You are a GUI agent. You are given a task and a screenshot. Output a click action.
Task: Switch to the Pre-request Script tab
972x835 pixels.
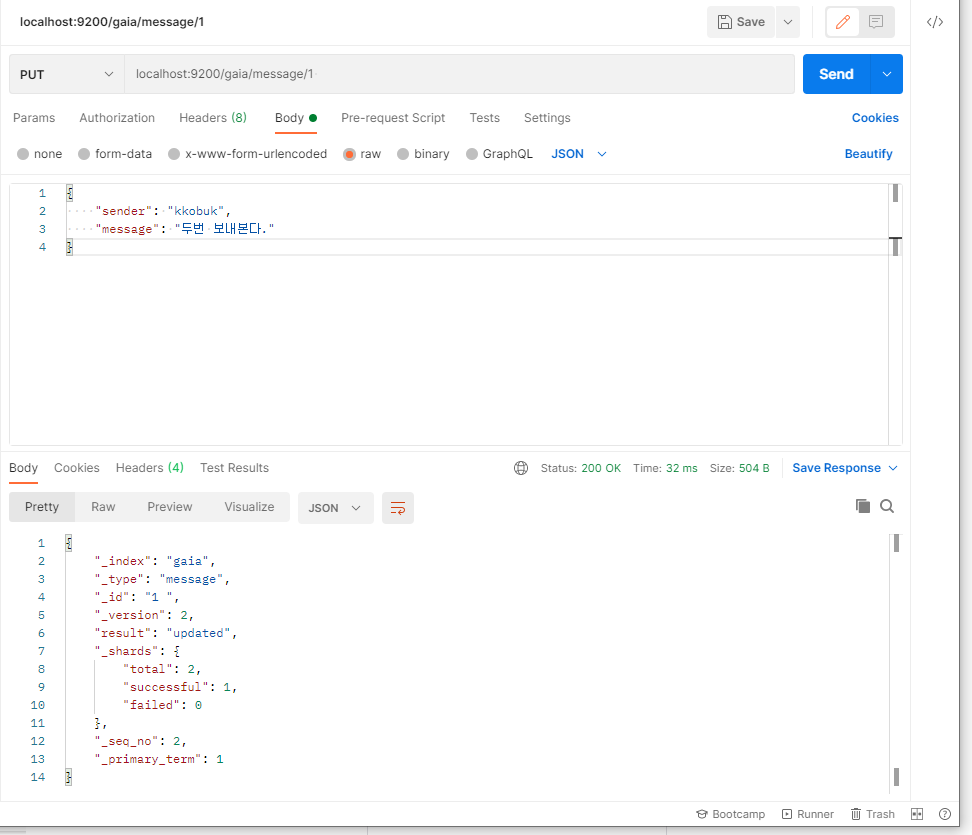[393, 118]
